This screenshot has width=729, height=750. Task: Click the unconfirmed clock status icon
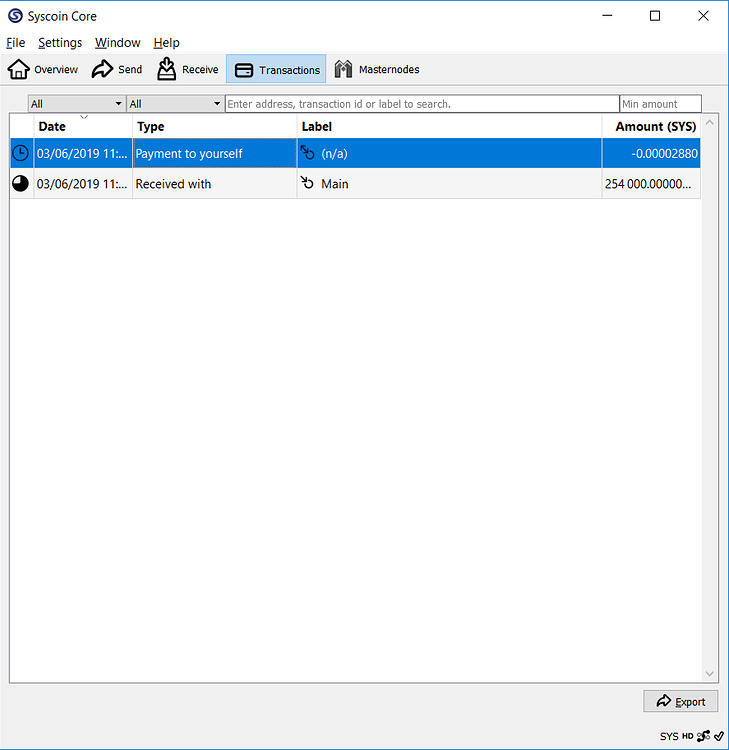coord(21,153)
